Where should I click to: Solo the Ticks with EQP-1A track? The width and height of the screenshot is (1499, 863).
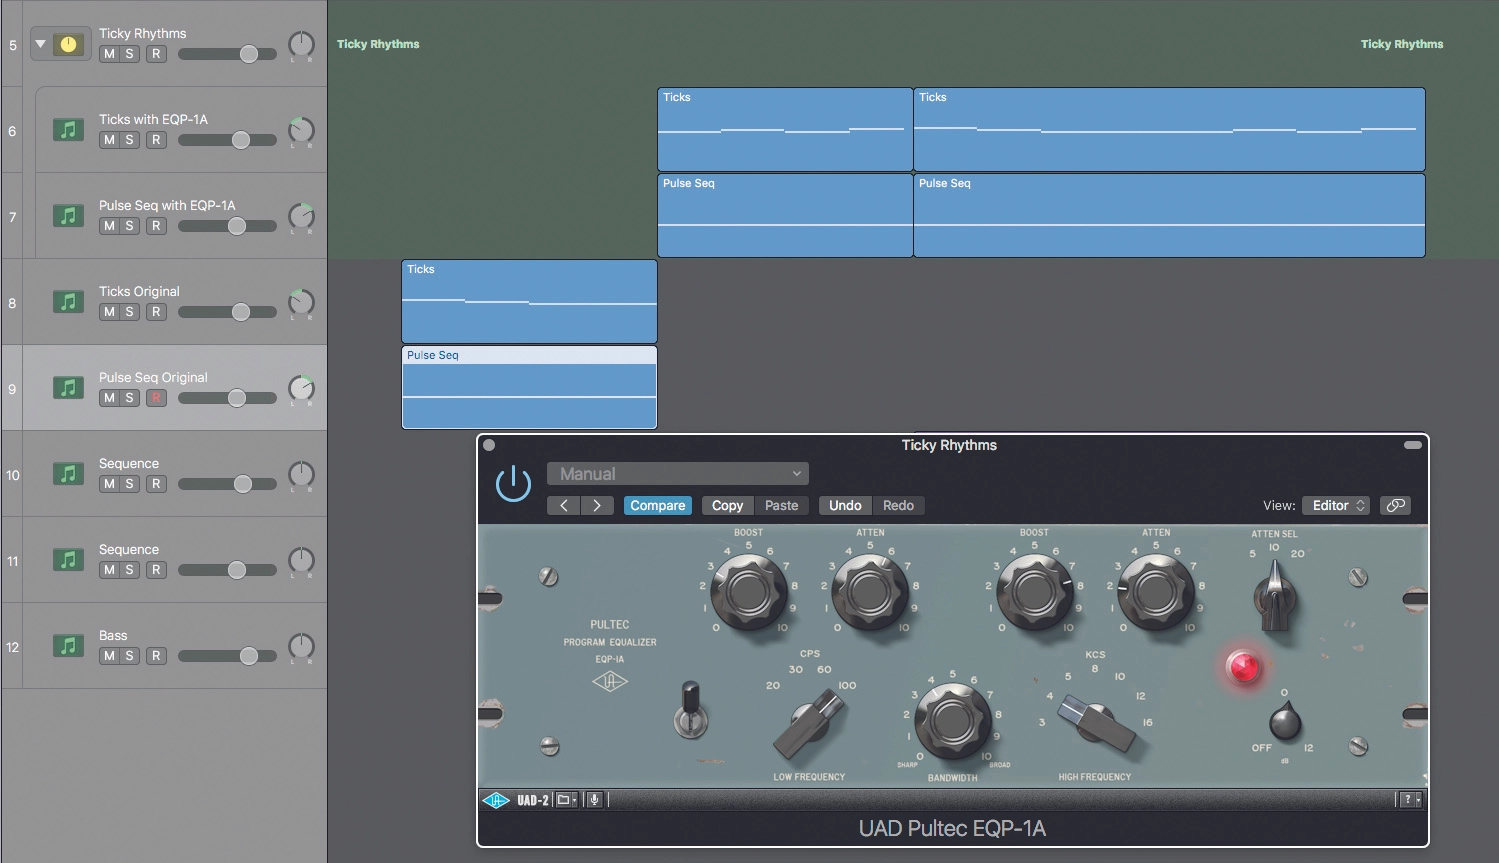point(129,140)
